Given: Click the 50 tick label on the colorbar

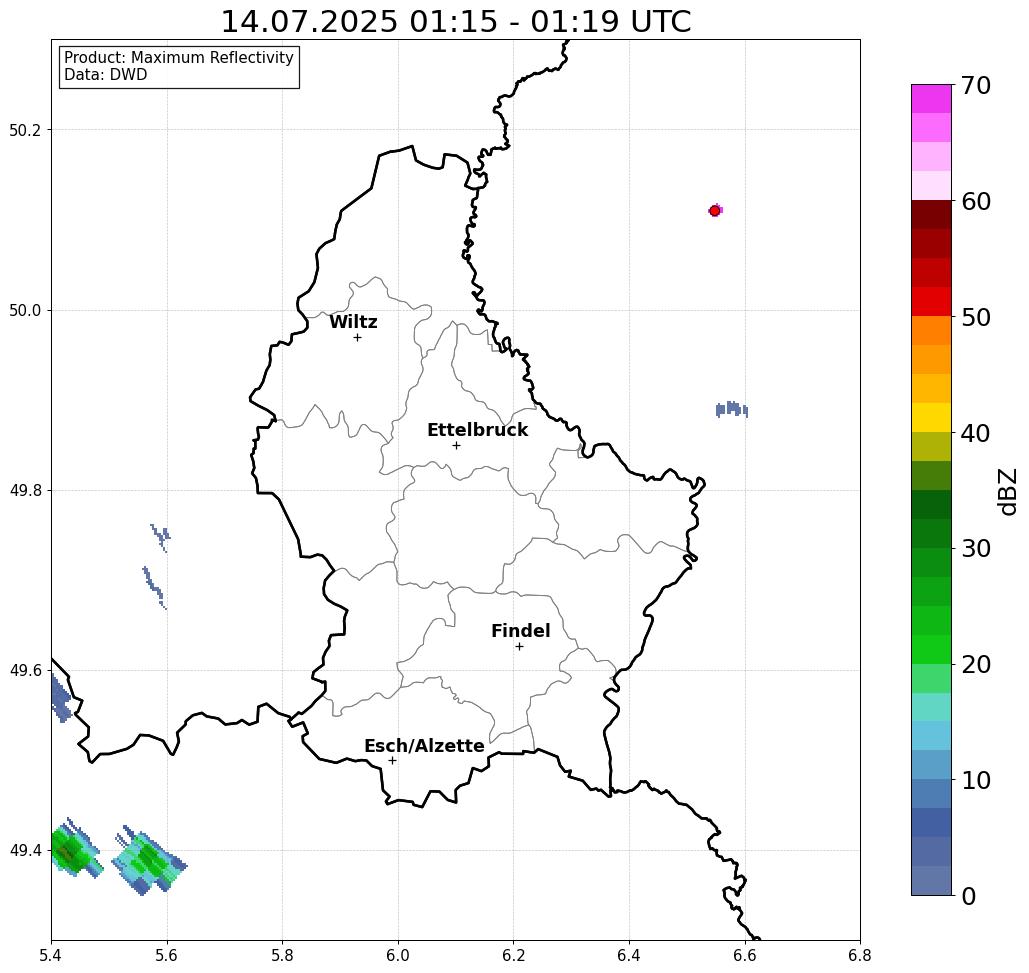Looking at the screenshot, I should 976,317.
